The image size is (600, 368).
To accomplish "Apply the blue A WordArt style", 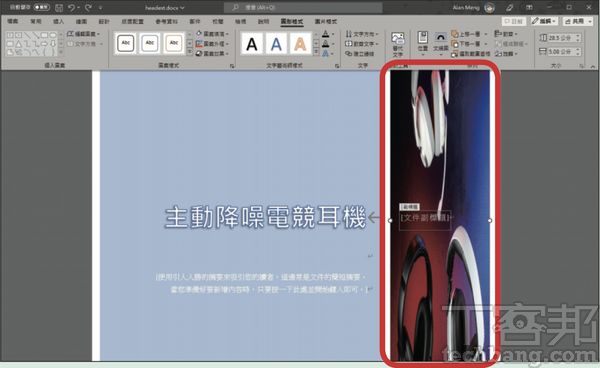I will pos(276,44).
